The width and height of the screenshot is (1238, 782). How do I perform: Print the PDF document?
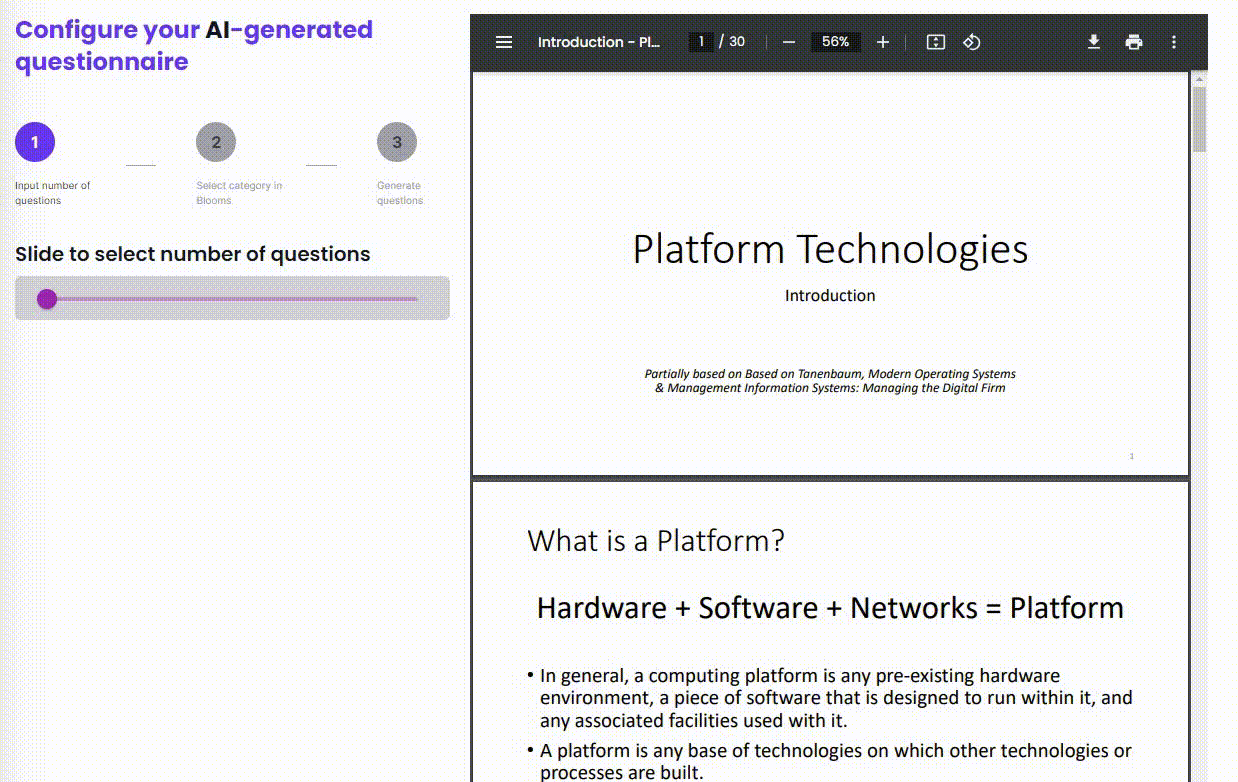[1133, 42]
